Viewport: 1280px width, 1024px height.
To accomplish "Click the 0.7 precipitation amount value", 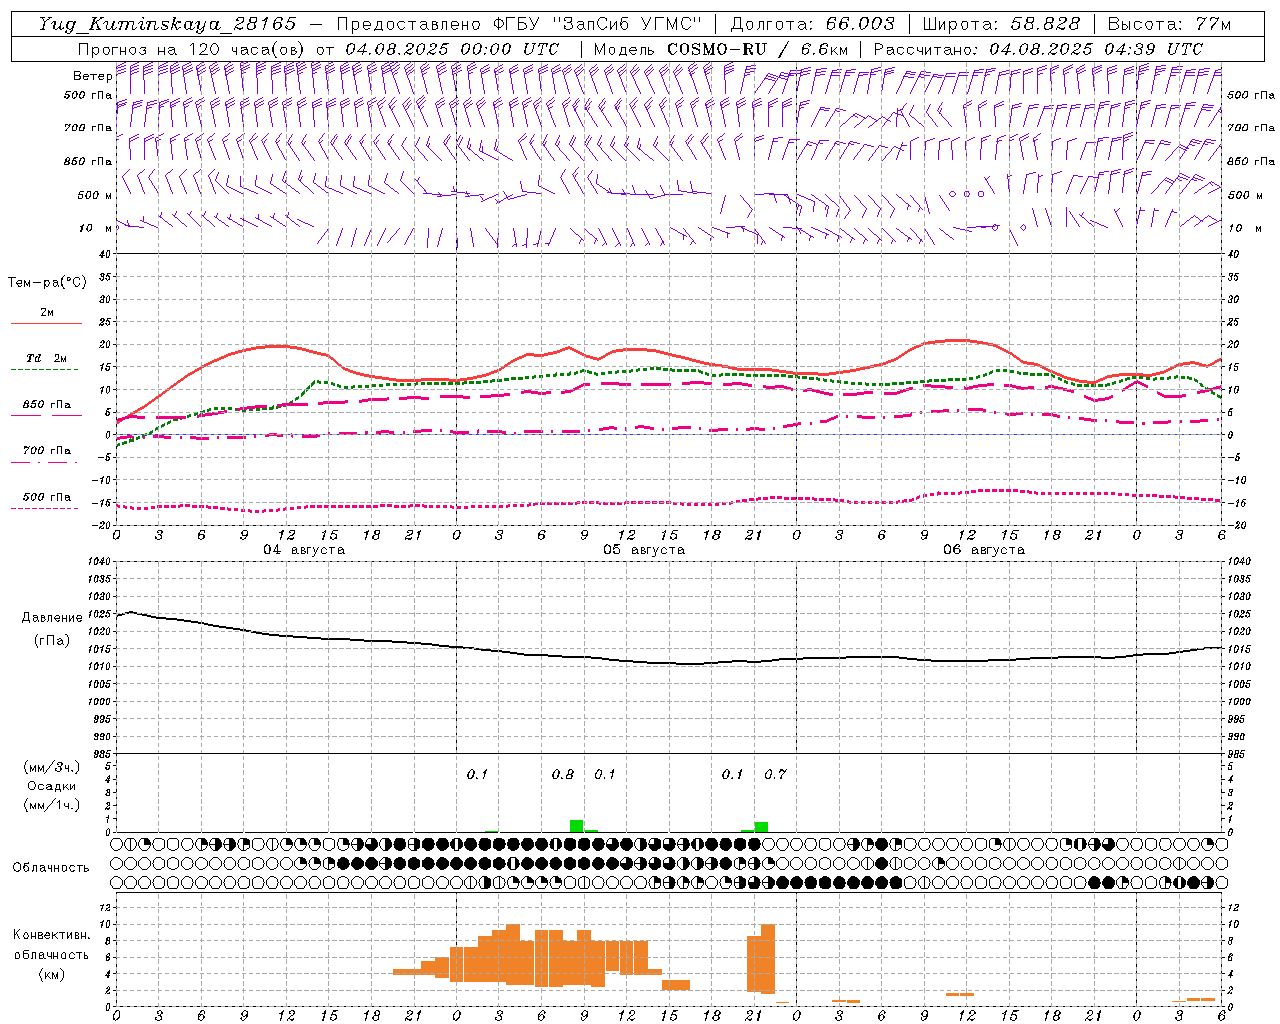I will (x=775, y=774).
